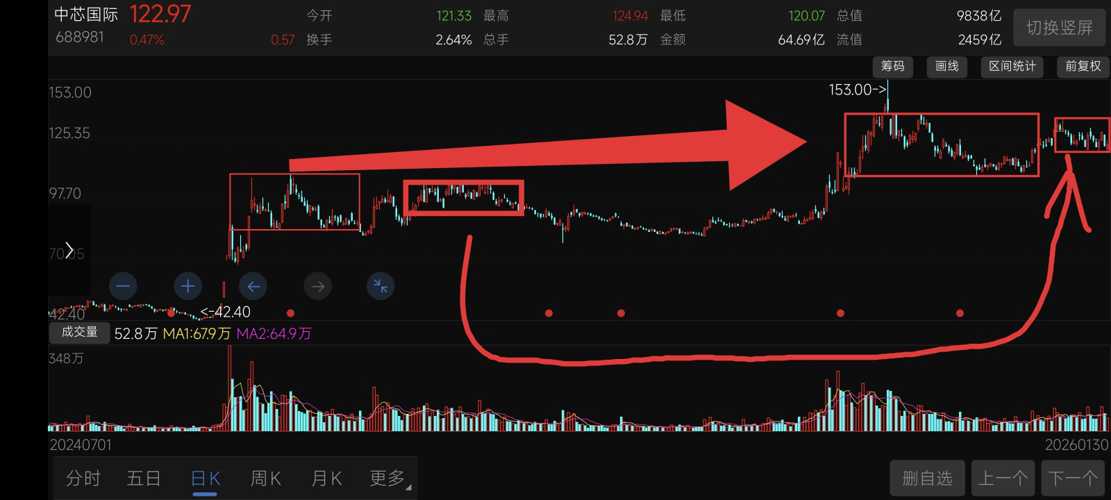This screenshot has height=500, width=1111.
Task: Switch to 月K monthly chart
Action: coord(327,478)
